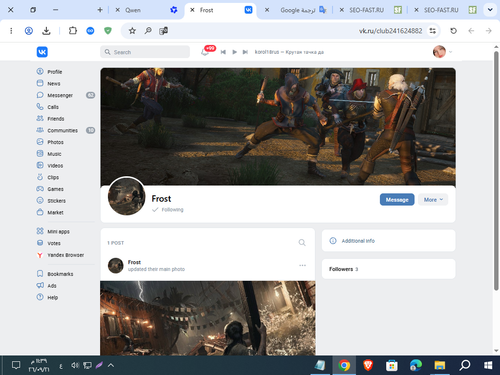Open the Frost community avatar photo
Viewport: 500px width, 375px height.
[x=127, y=196]
